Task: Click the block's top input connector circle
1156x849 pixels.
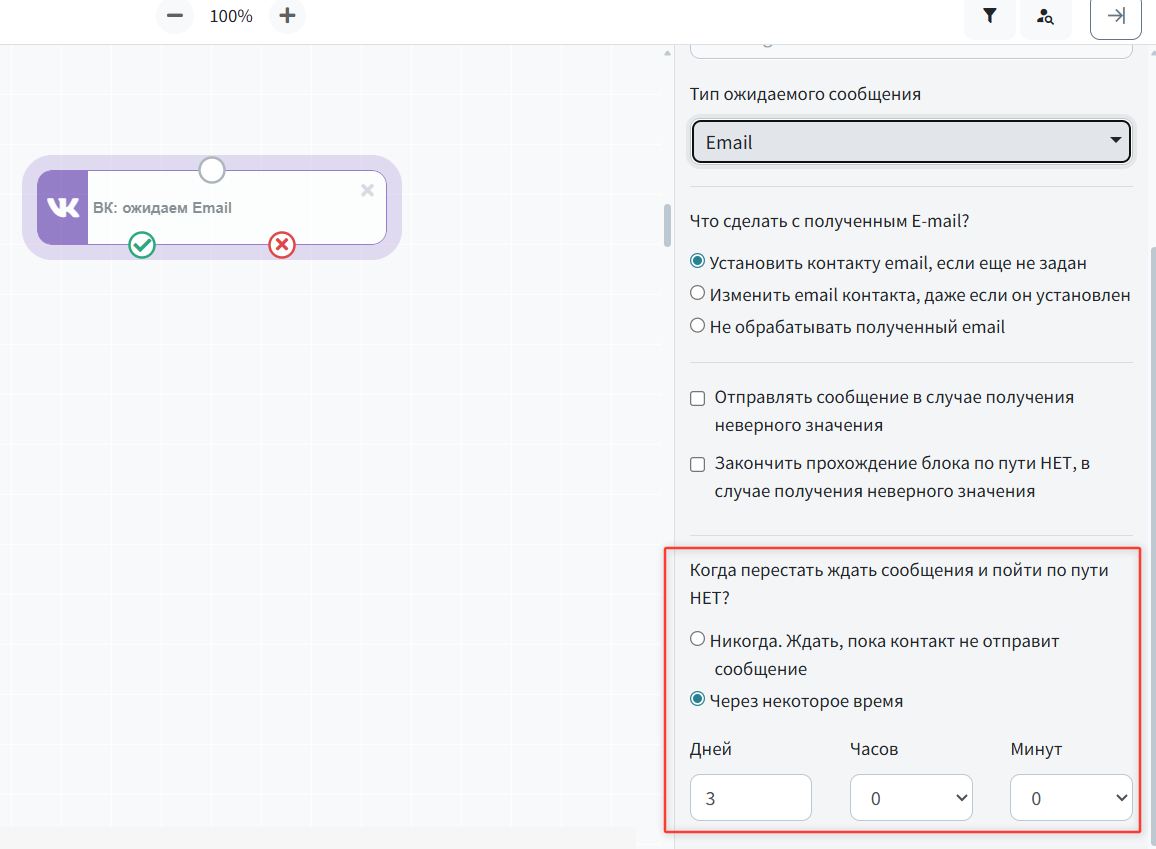Action: [212, 169]
